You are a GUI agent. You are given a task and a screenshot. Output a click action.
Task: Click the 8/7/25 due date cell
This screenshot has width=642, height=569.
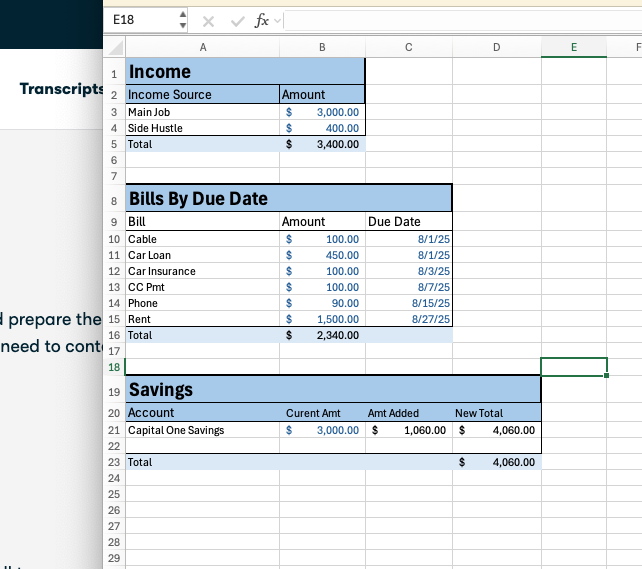(x=409, y=287)
